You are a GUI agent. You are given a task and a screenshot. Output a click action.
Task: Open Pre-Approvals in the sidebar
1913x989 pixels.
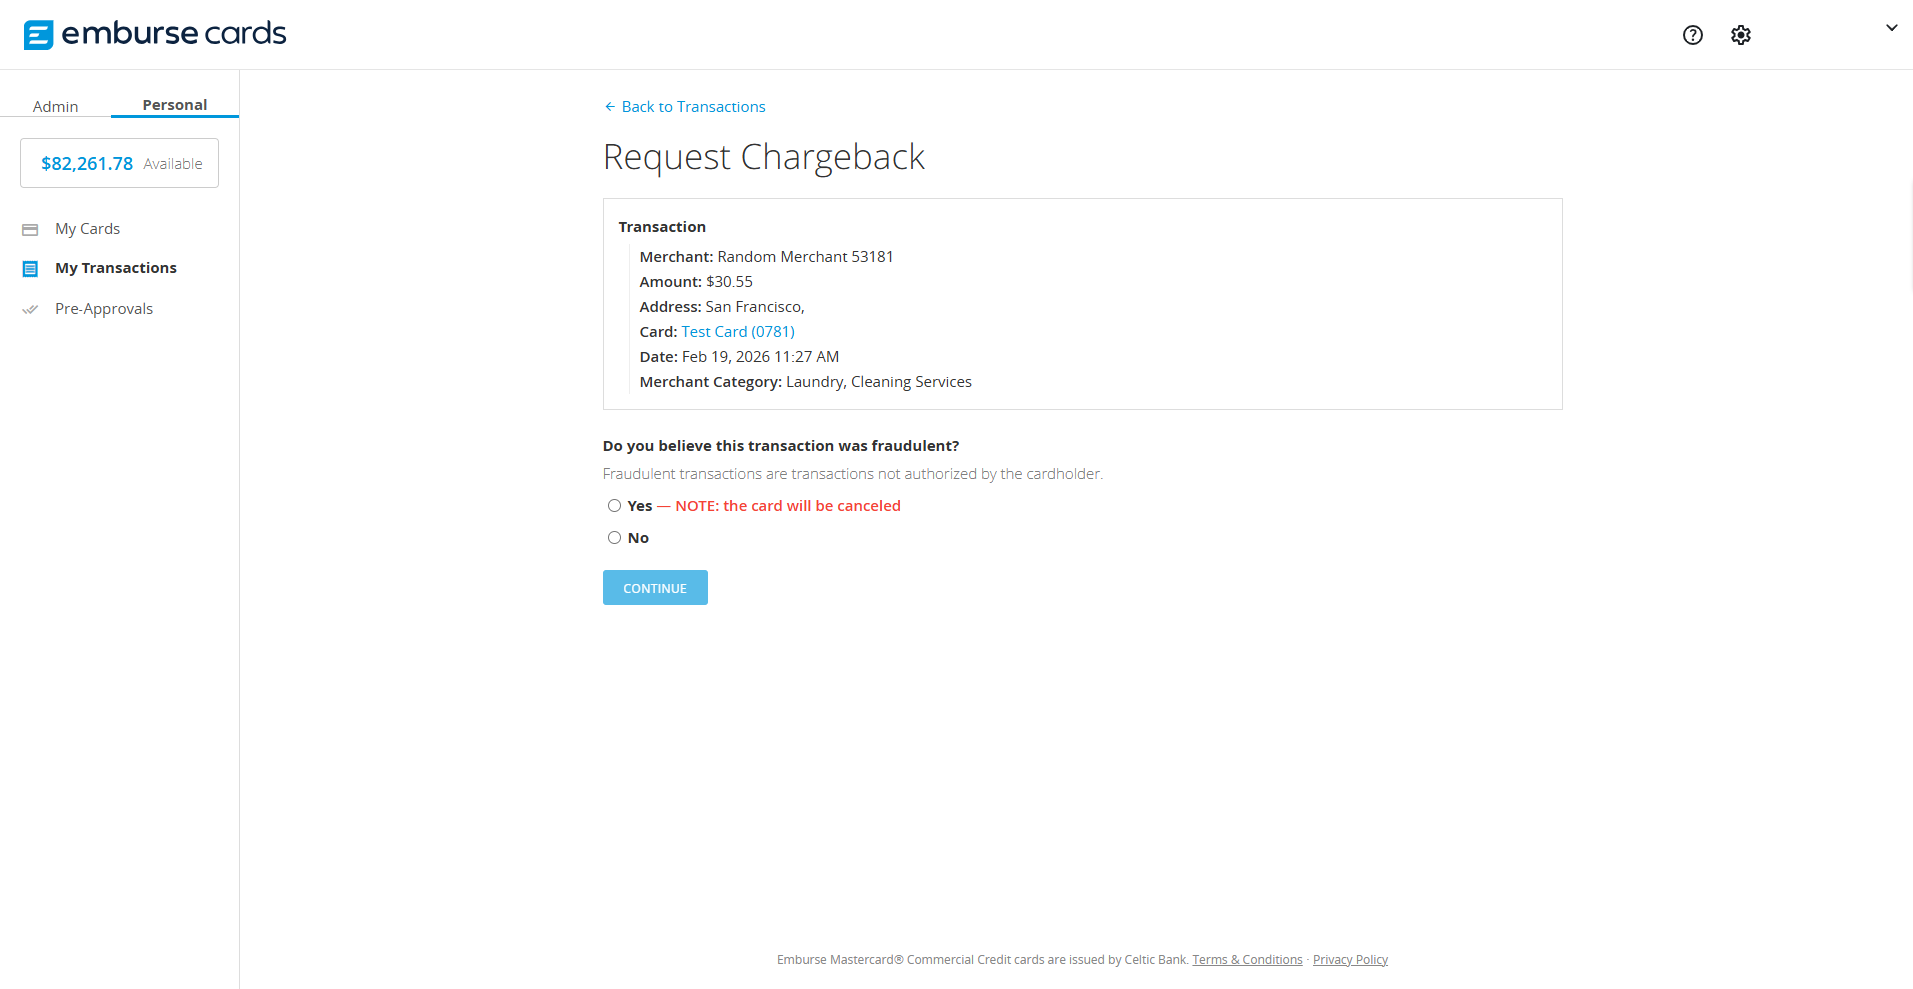104,309
